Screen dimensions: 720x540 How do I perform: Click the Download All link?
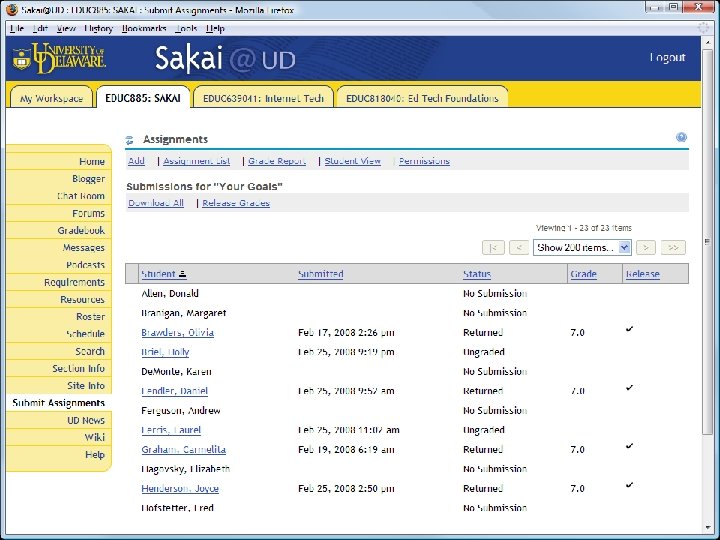click(156, 203)
